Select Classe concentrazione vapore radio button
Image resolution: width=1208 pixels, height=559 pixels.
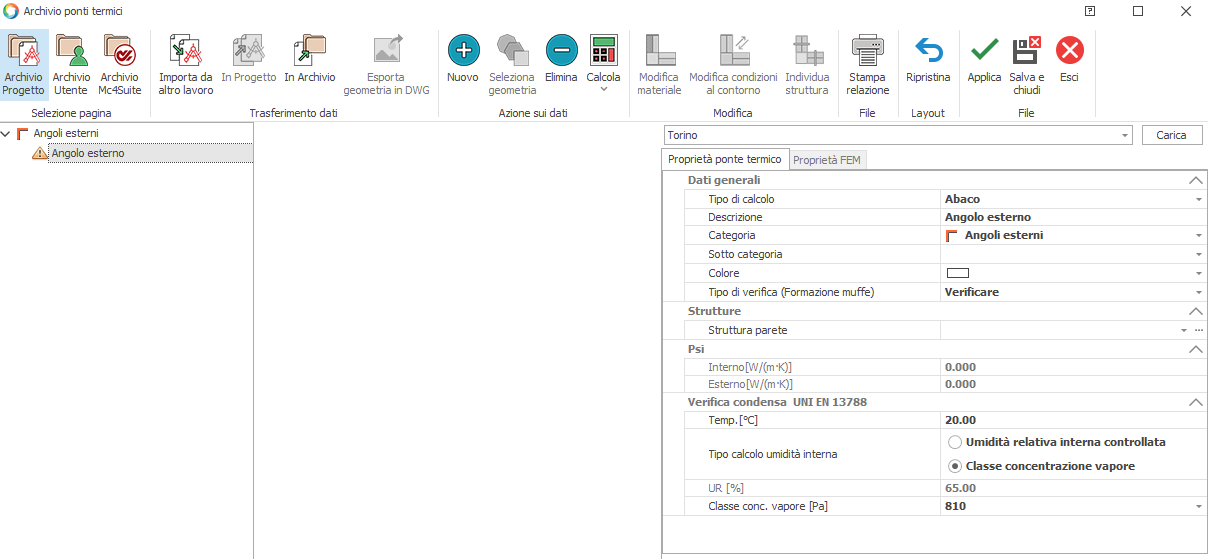point(955,466)
